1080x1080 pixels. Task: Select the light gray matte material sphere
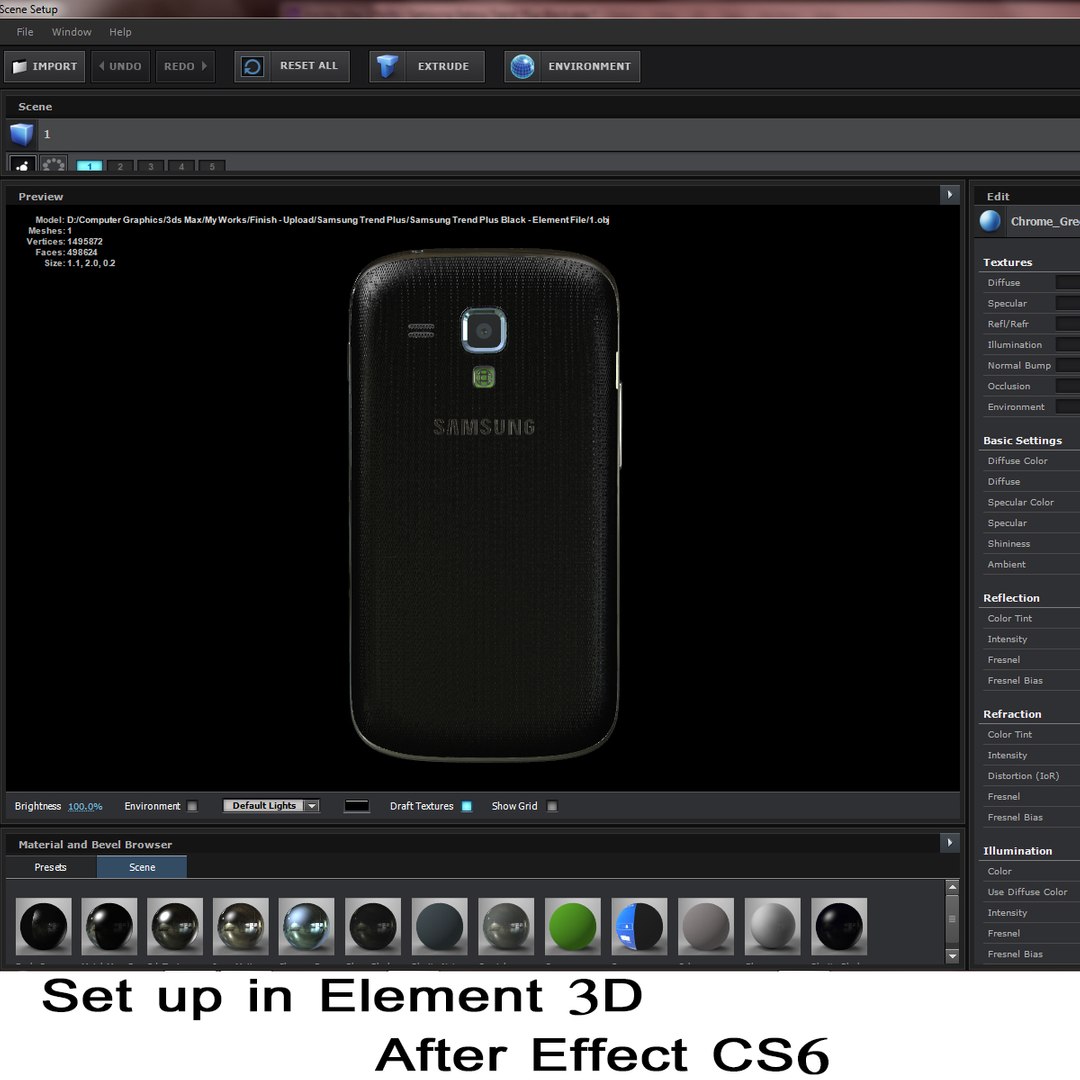(772, 926)
